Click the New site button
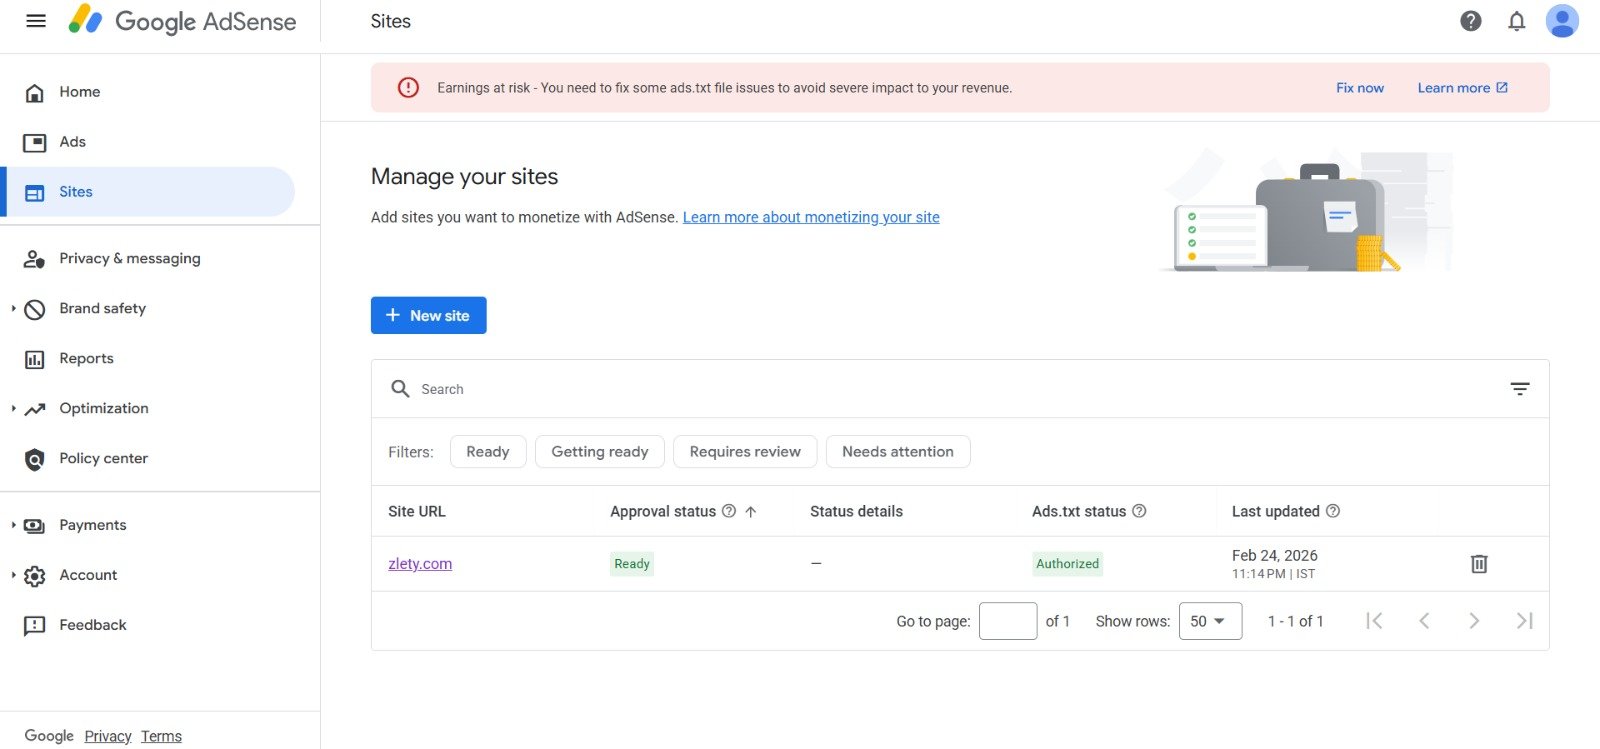The image size is (1600, 749). point(428,315)
